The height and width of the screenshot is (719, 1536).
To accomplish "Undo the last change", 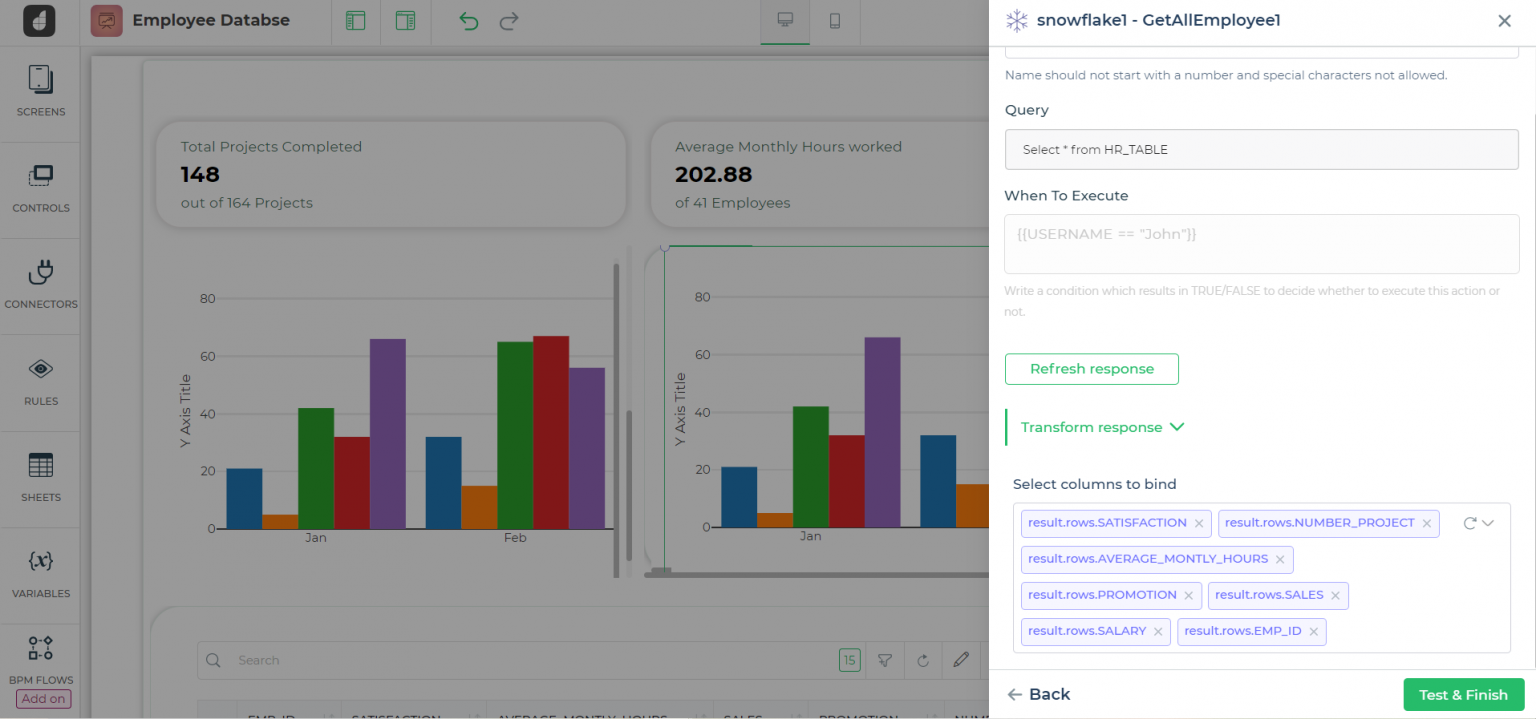I will (467, 20).
